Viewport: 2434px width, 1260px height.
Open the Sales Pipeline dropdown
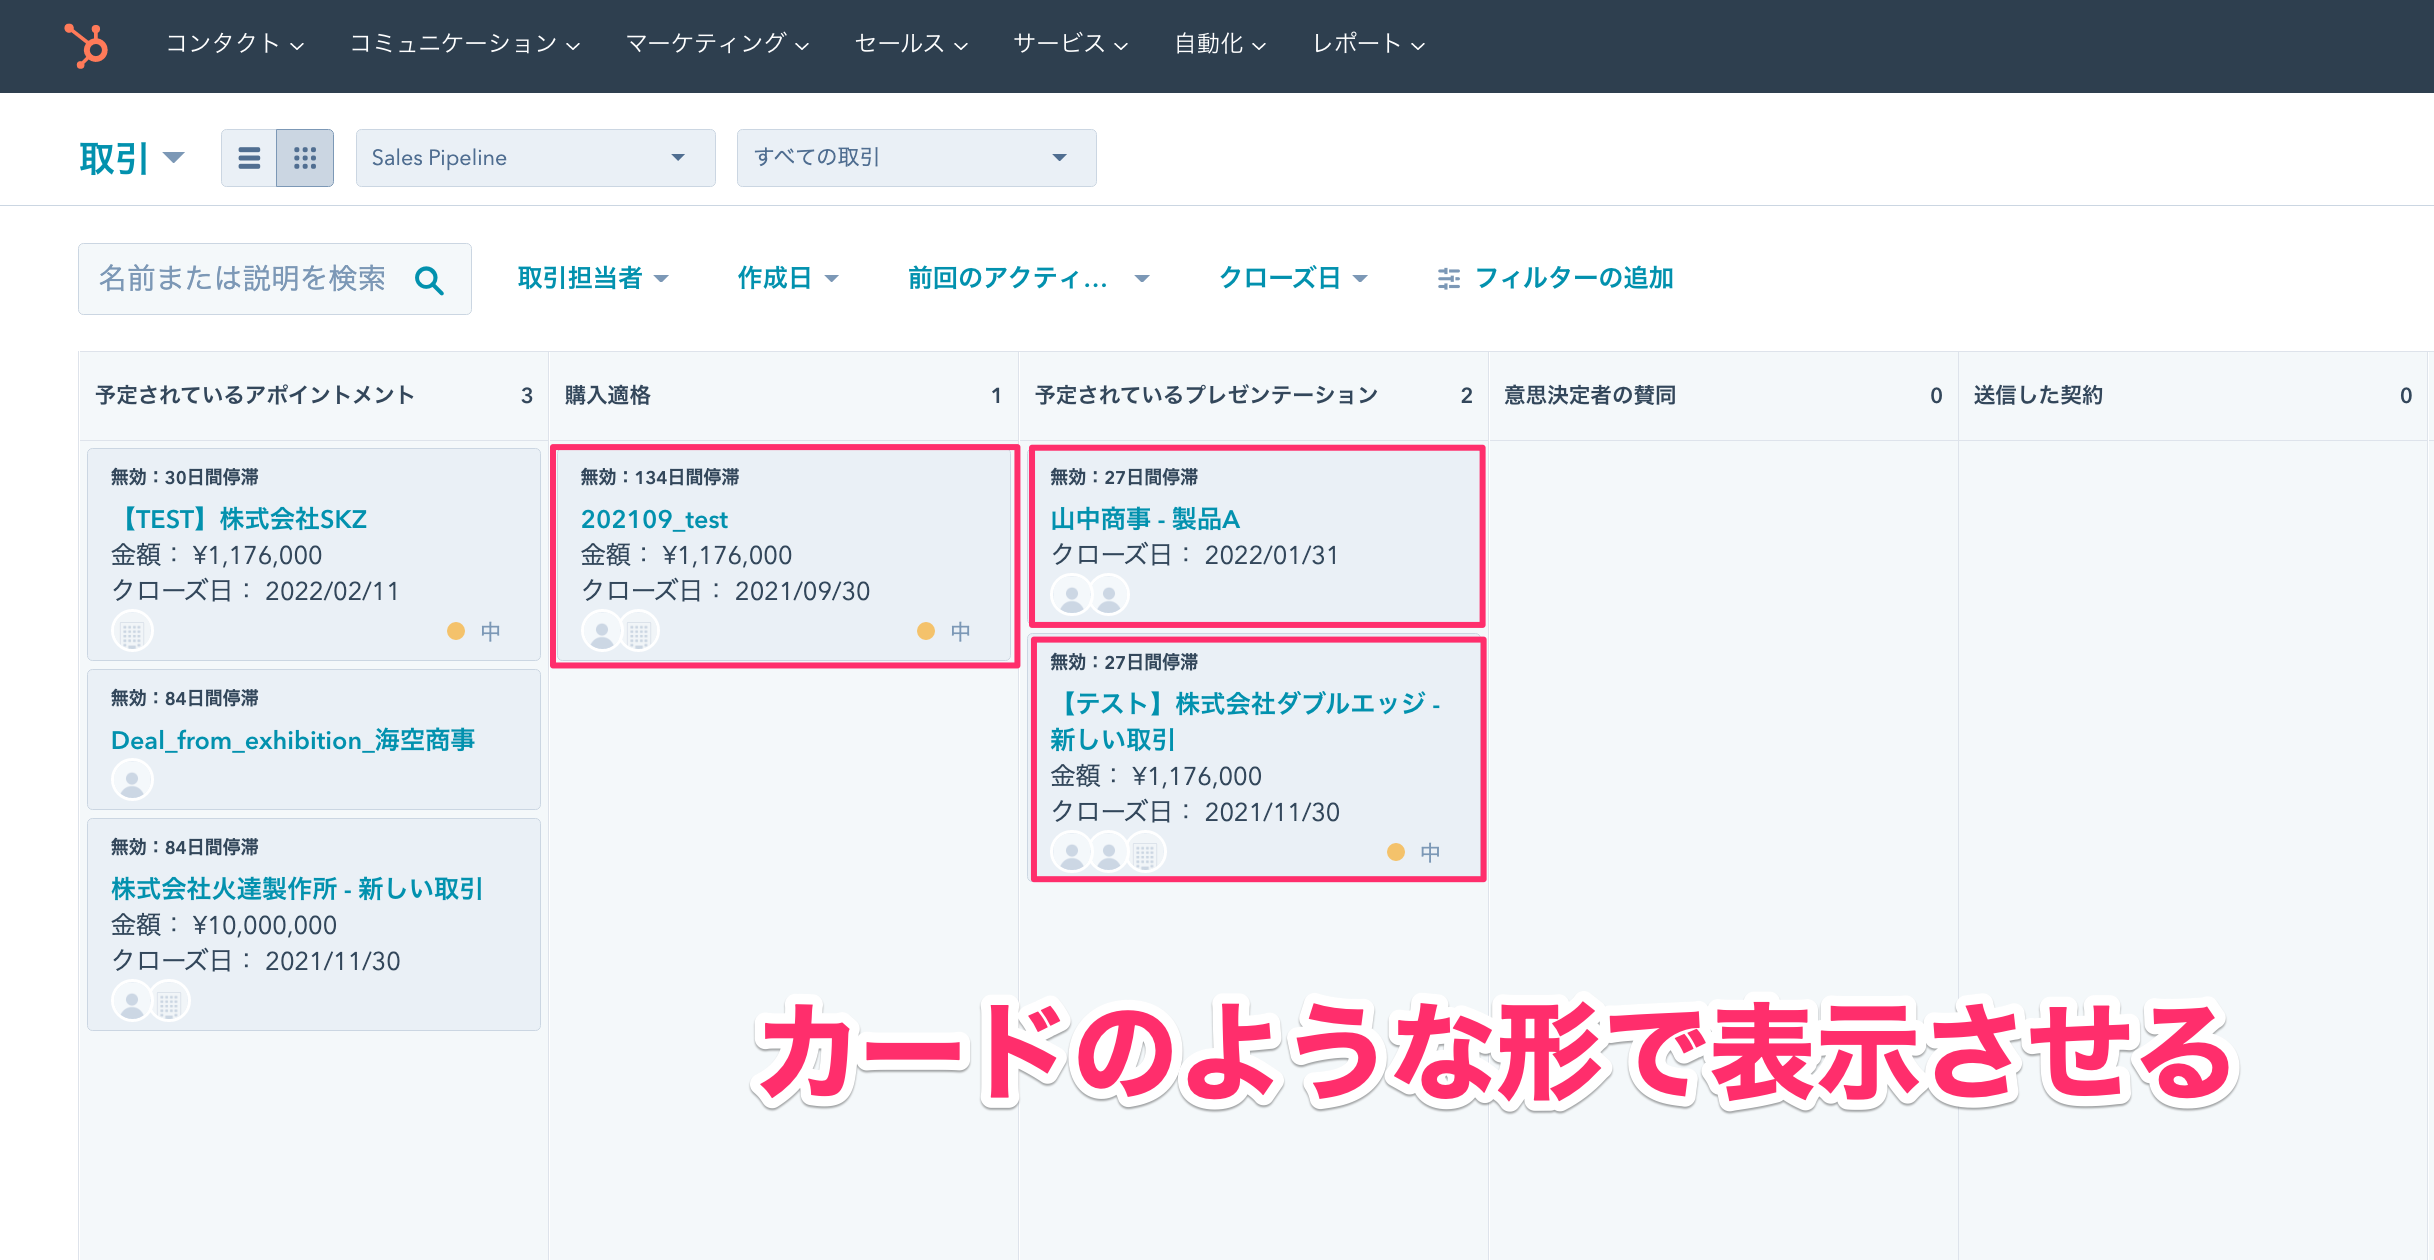(x=536, y=158)
